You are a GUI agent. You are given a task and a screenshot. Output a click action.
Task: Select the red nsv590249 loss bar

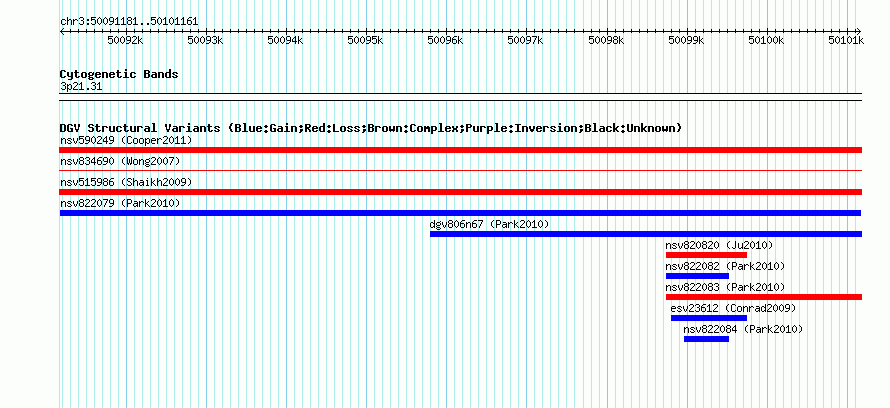pyautogui.click(x=460, y=150)
